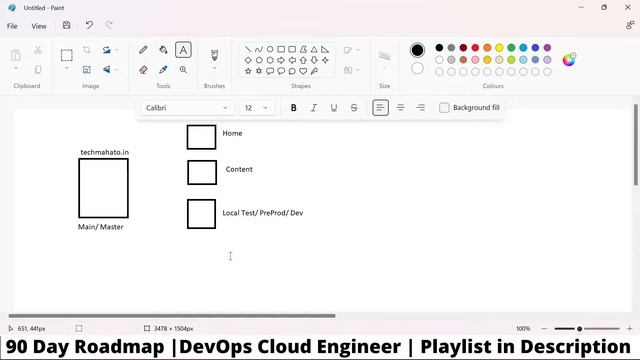Screen dimensions: 640x360
Task: Open the 100% zoom level readout
Action: pos(523,329)
